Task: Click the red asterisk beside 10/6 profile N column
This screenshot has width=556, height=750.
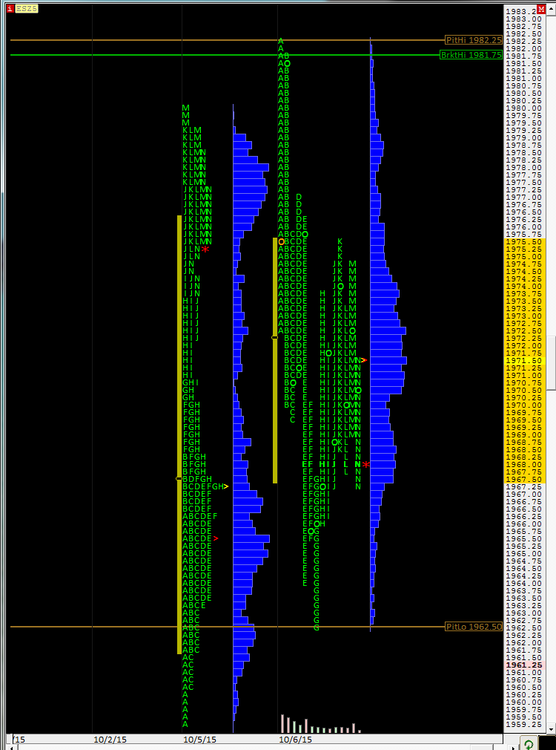Action: (366, 464)
